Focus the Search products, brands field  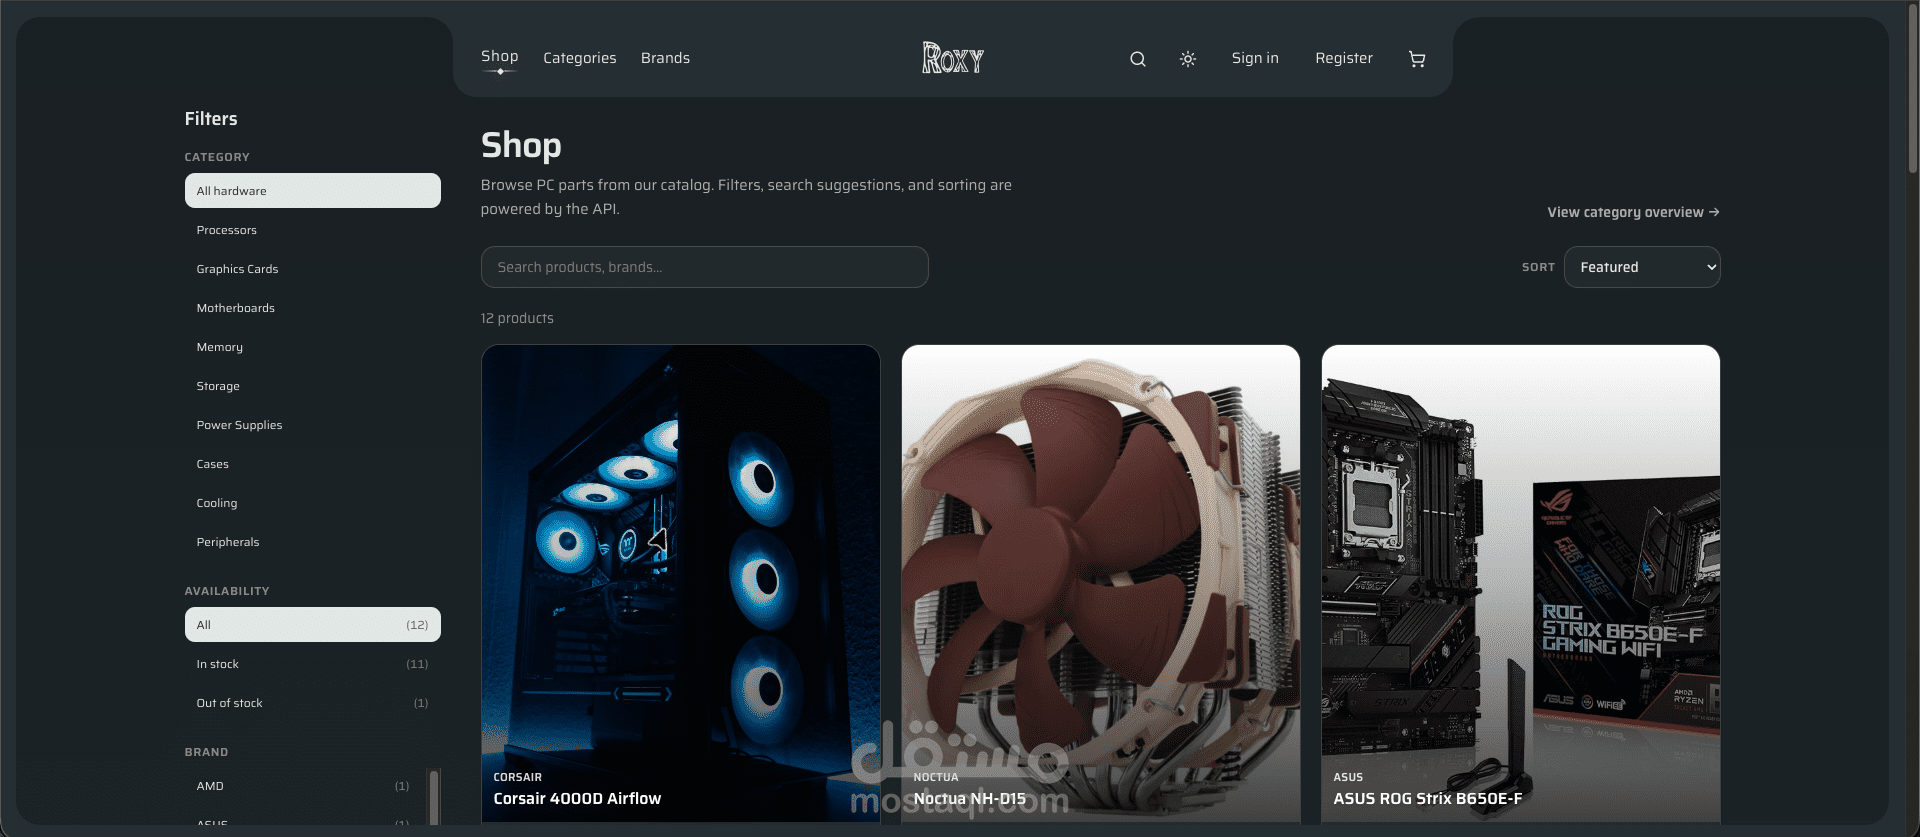[x=704, y=267]
